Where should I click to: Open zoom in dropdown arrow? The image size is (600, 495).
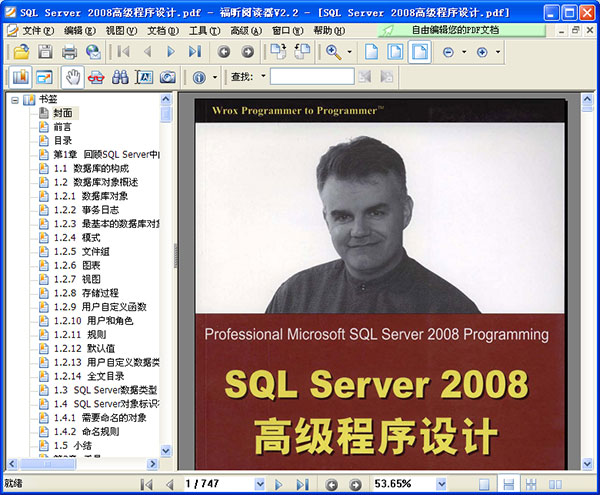click(498, 52)
